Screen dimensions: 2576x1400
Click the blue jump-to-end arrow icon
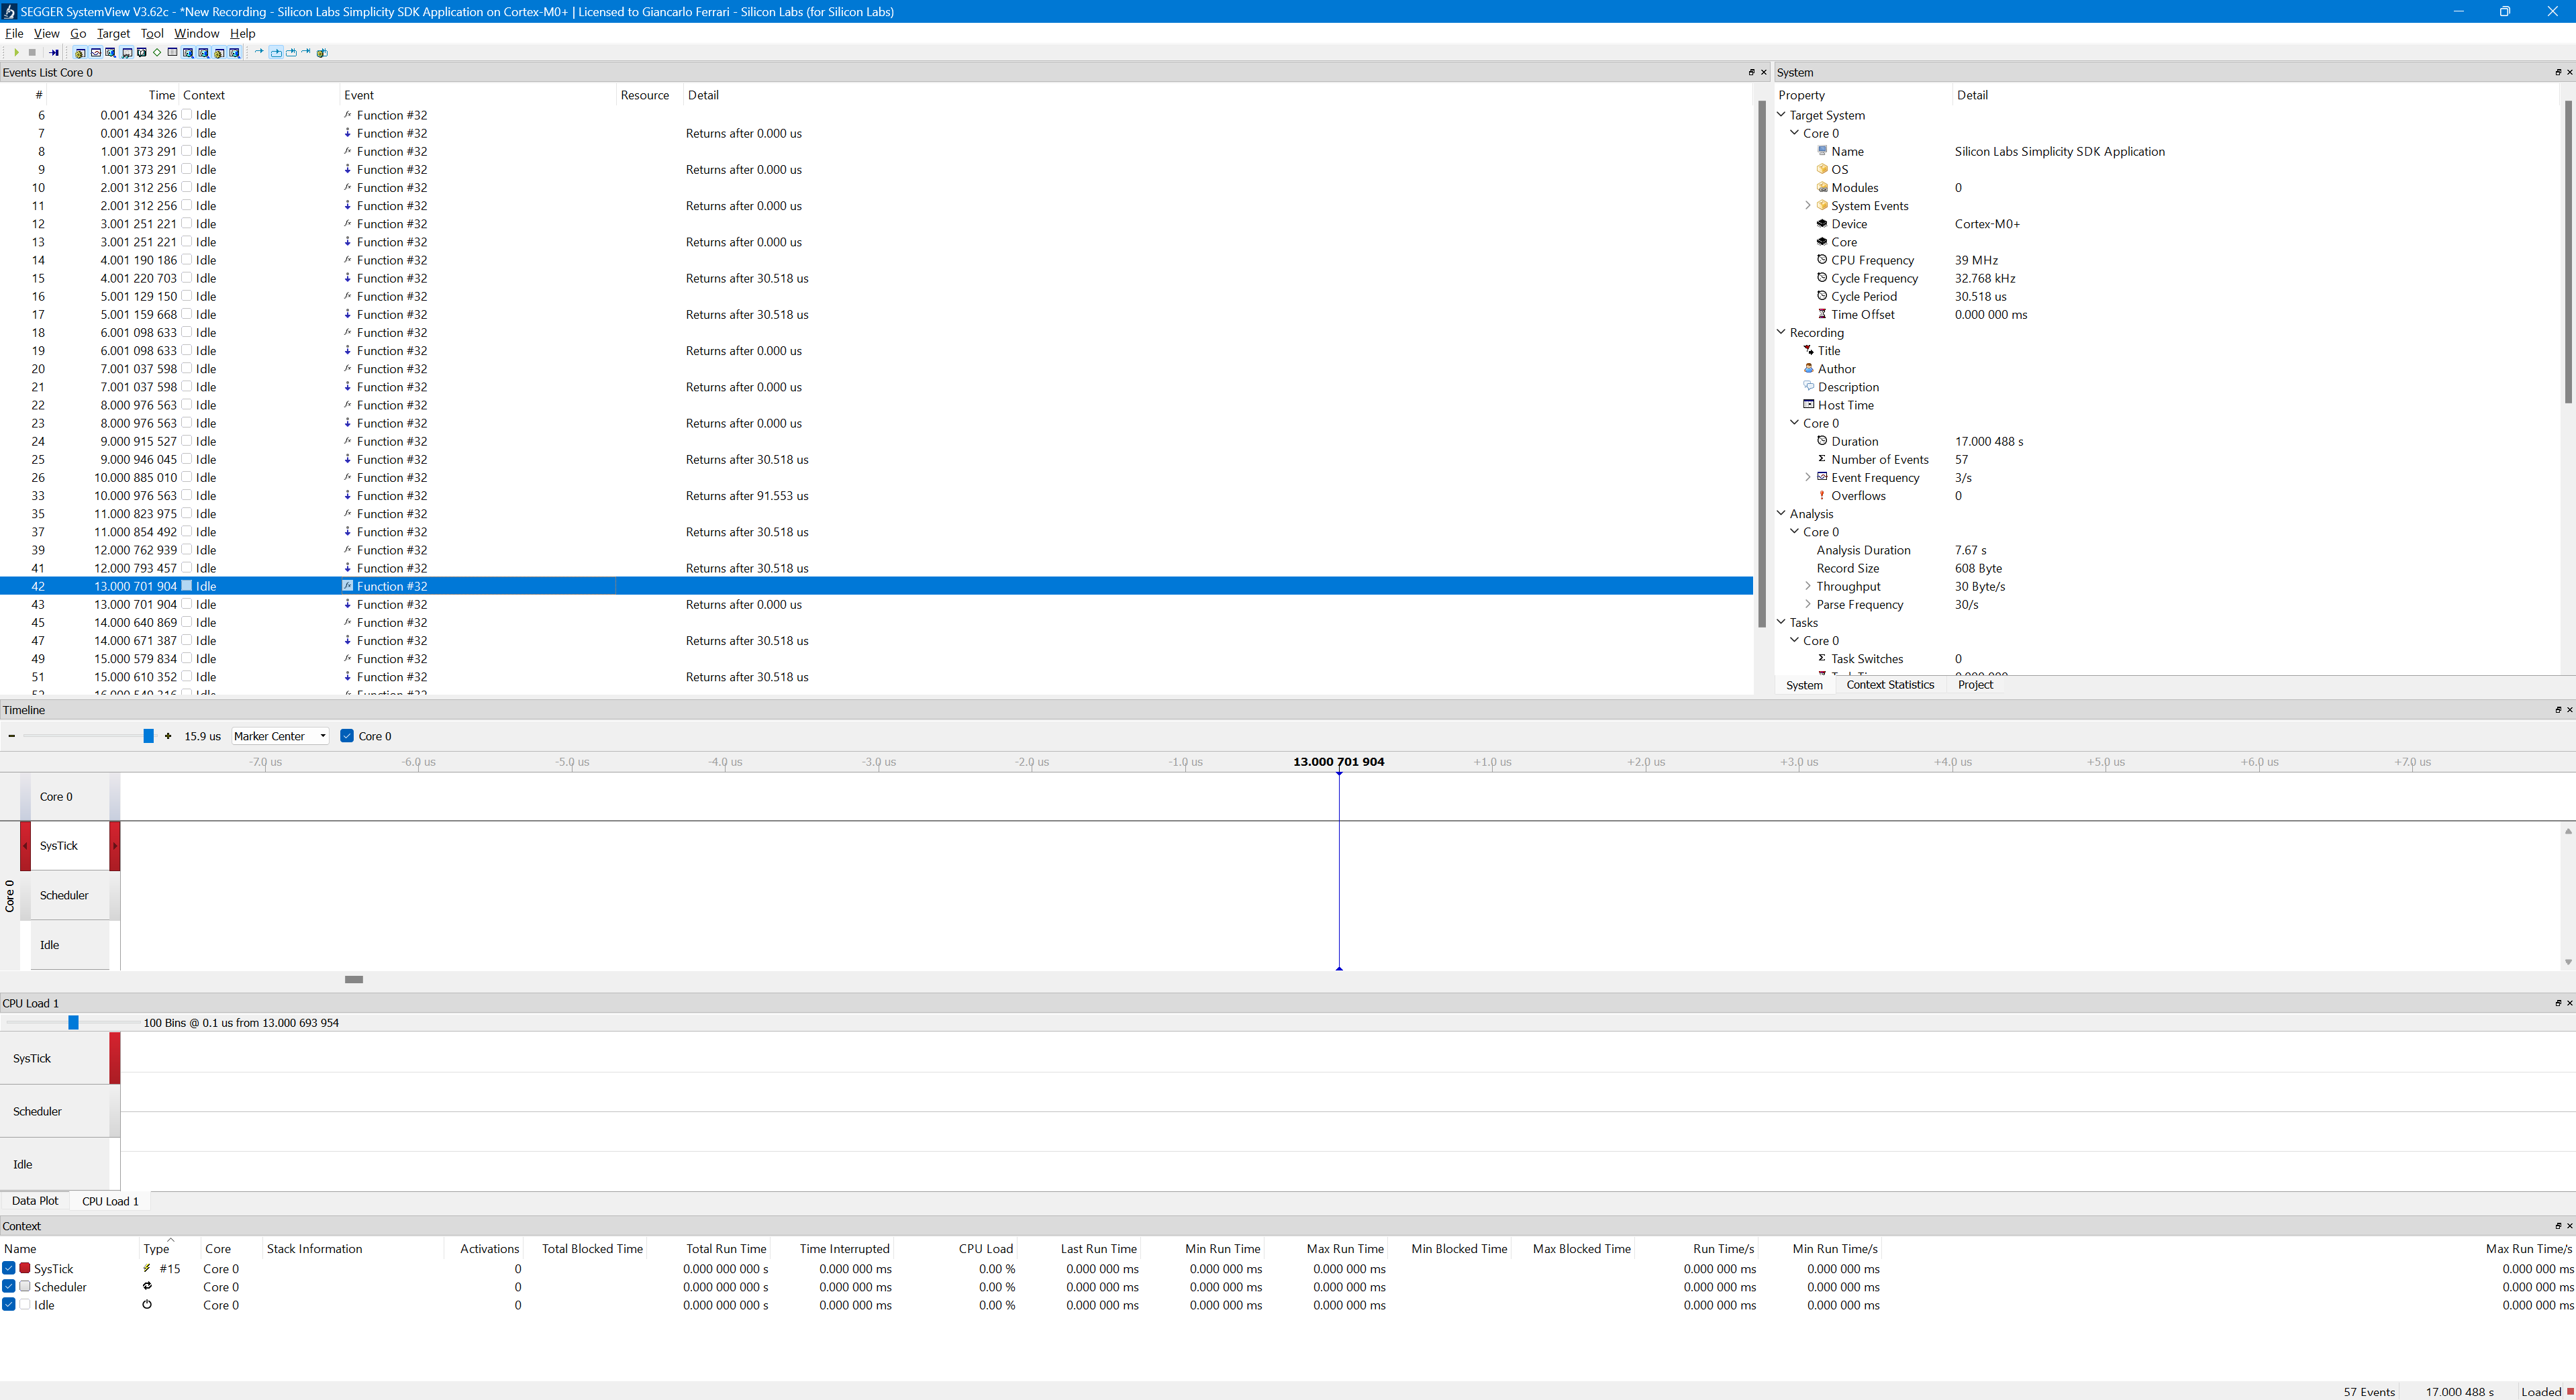54,53
